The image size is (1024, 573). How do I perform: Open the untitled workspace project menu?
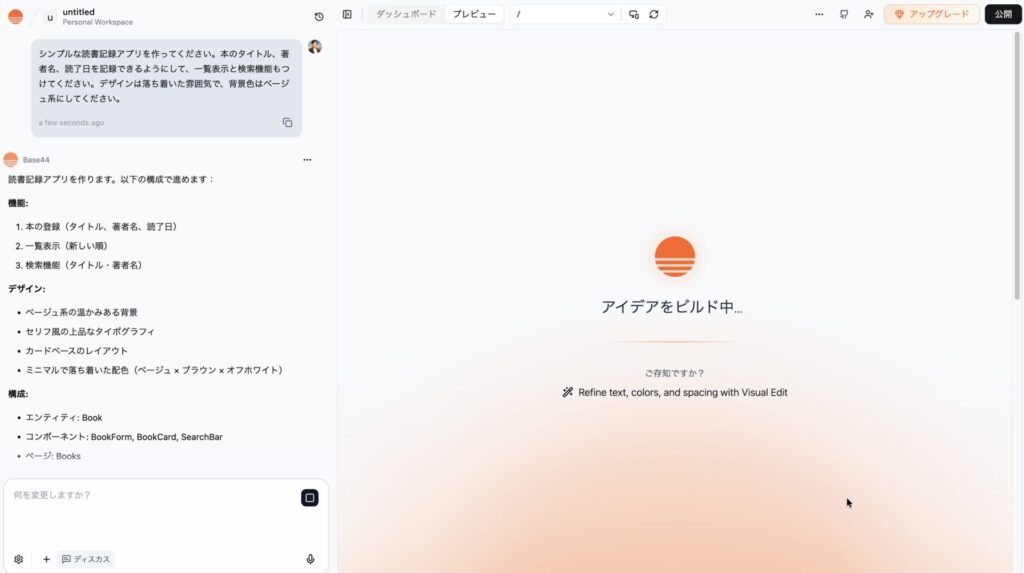[88, 16]
